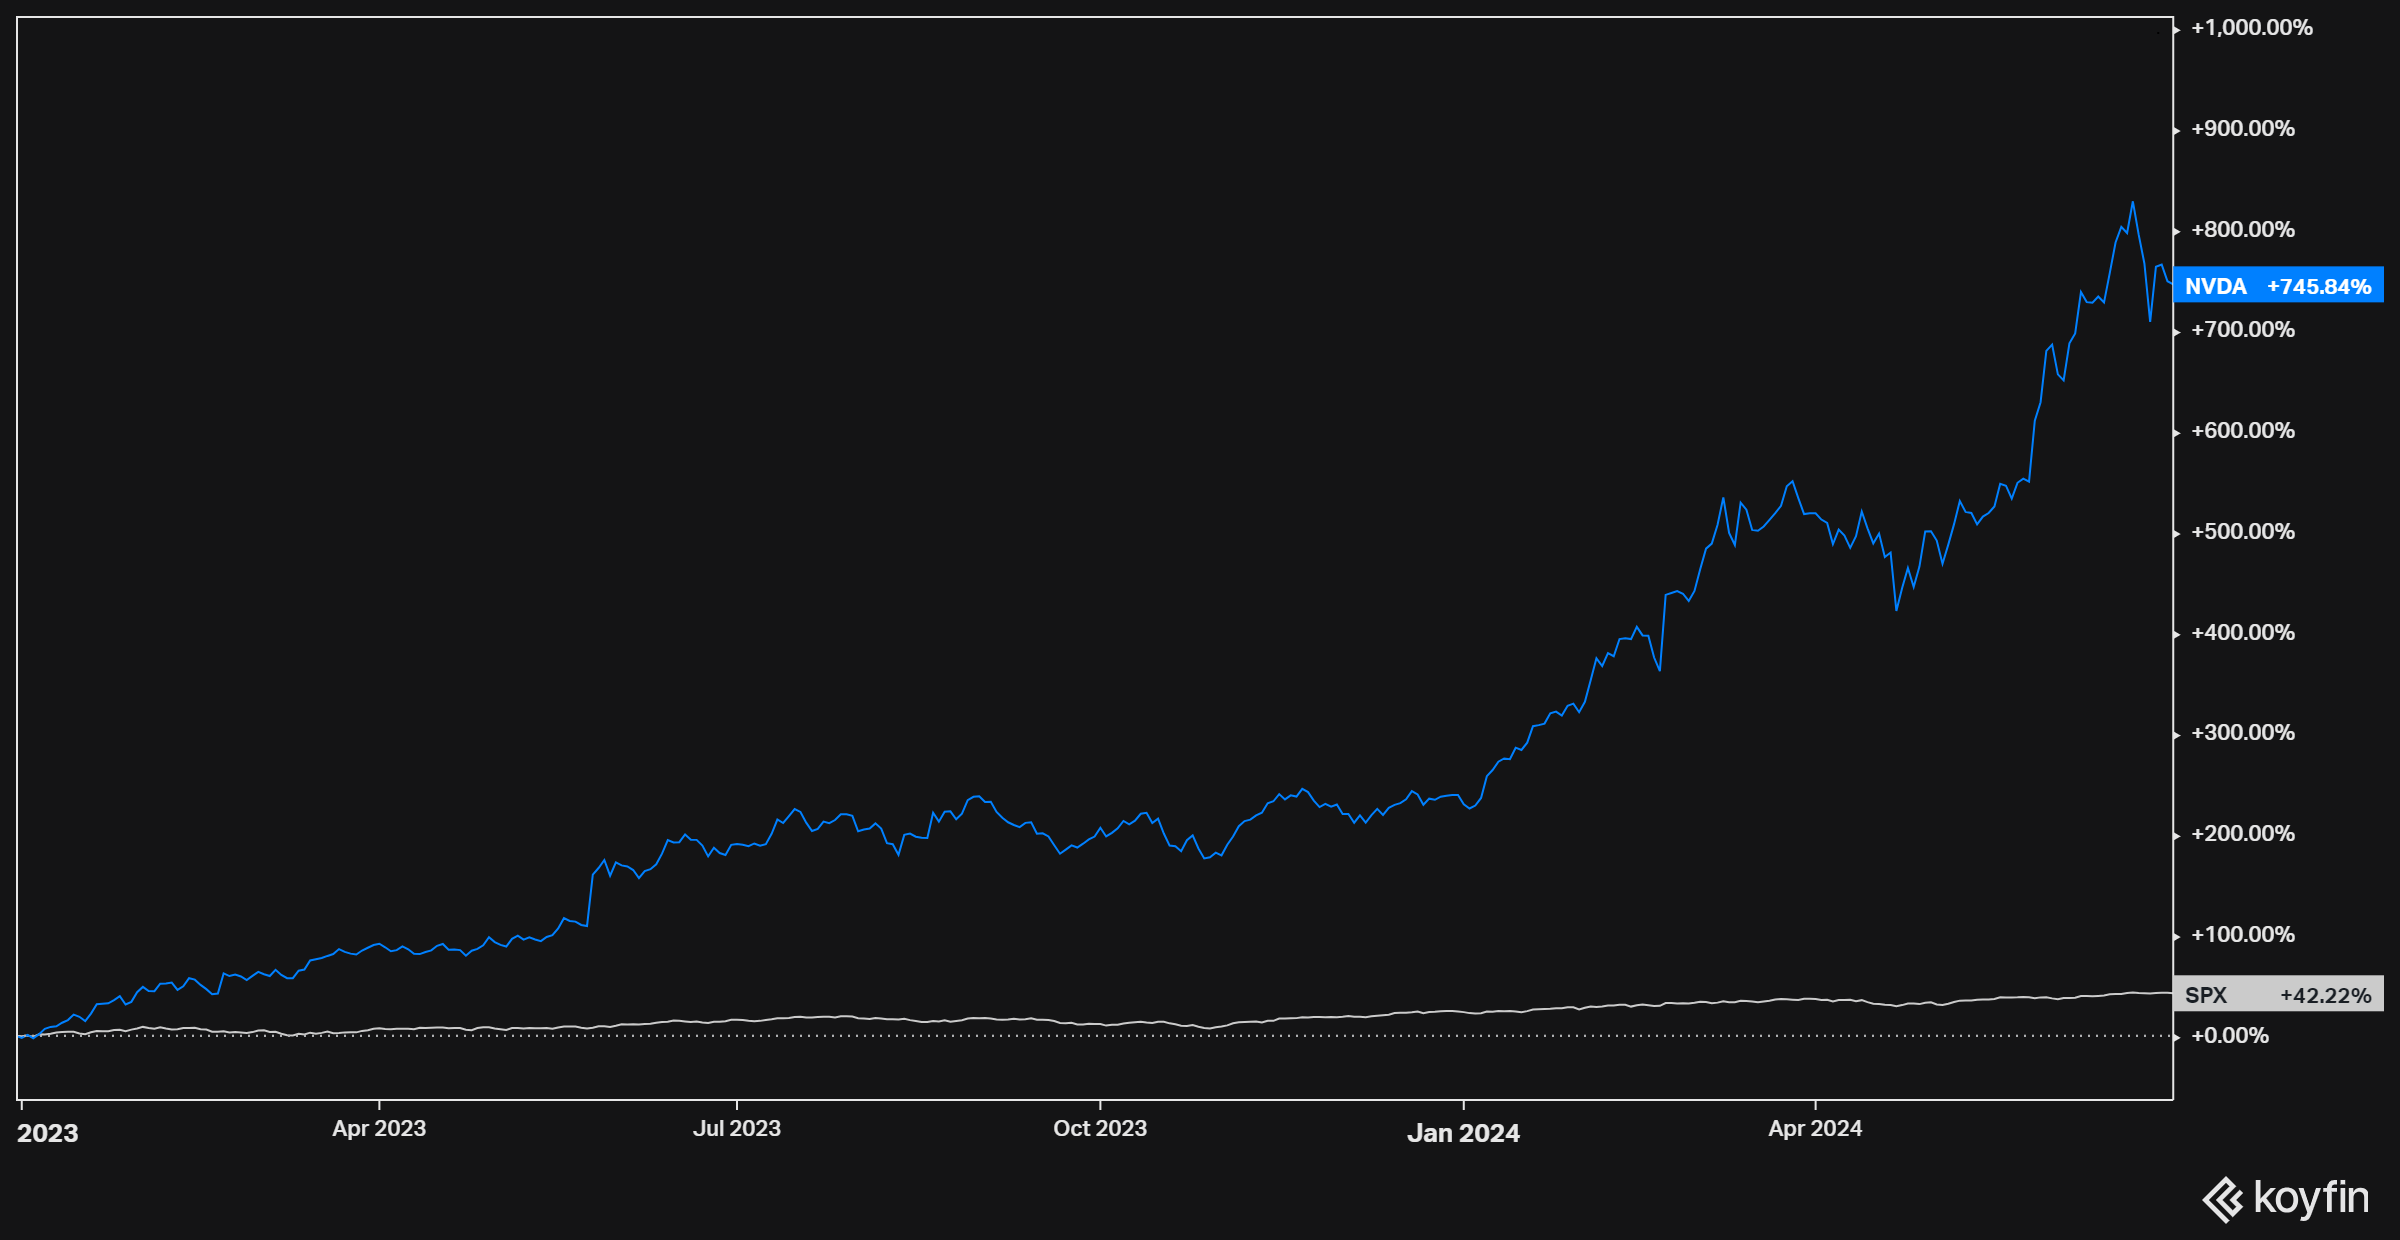Click the Jan 2024 date label
This screenshot has width=2400, height=1240.
coord(1463,1133)
